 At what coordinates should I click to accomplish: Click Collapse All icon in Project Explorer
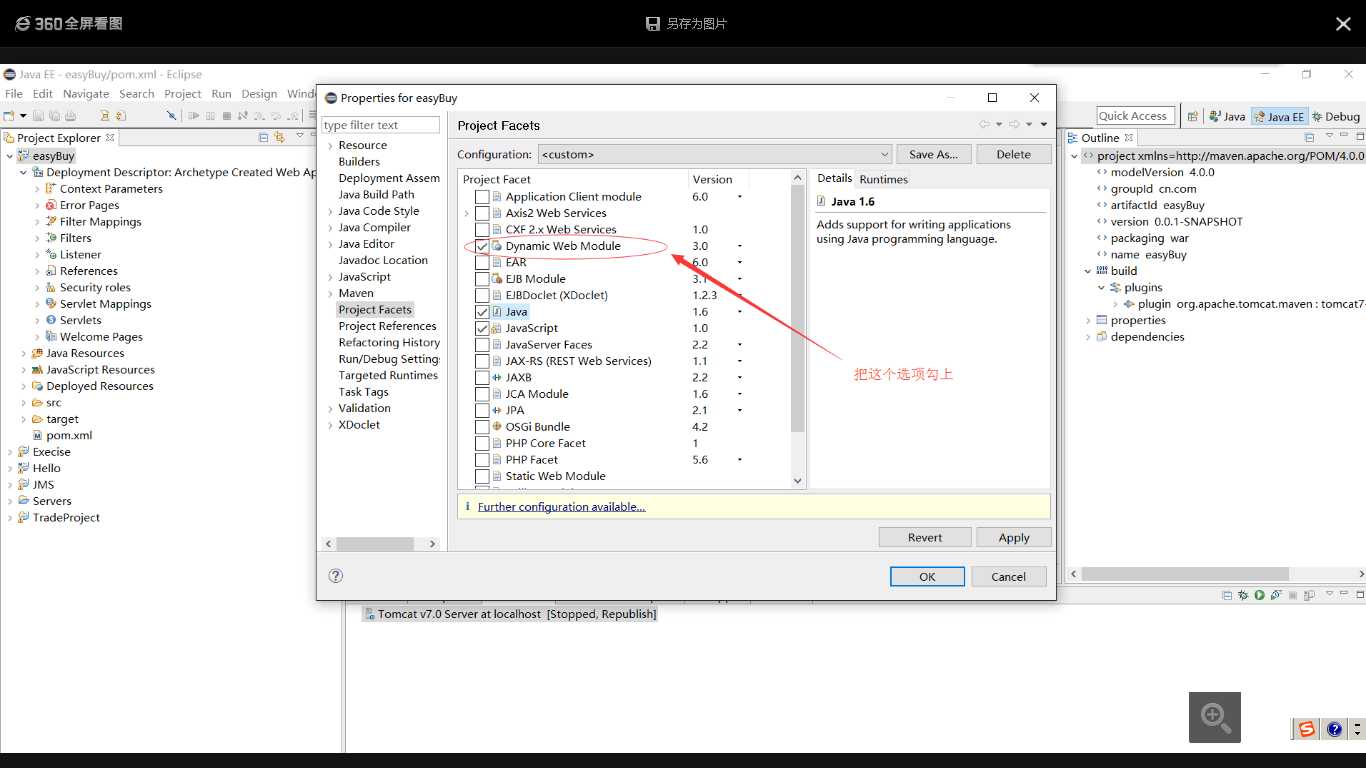pyautogui.click(x=264, y=137)
